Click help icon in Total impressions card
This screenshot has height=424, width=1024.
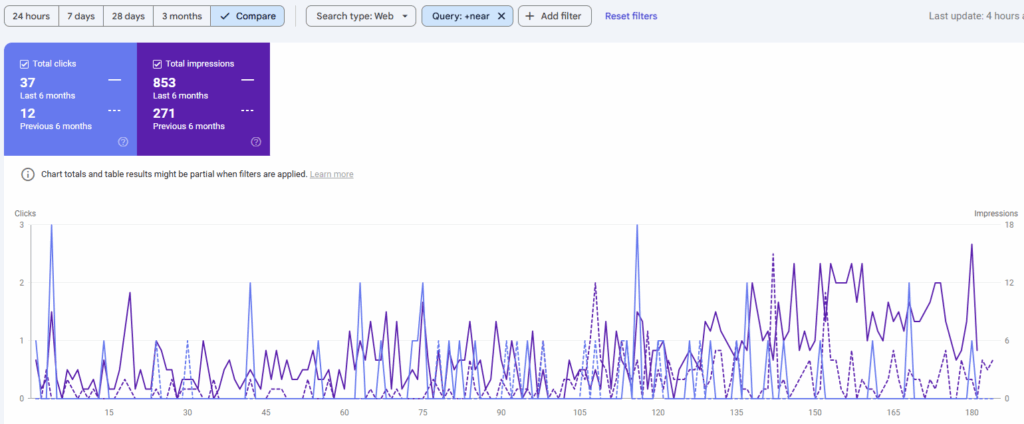pyautogui.click(x=256, y=142)
